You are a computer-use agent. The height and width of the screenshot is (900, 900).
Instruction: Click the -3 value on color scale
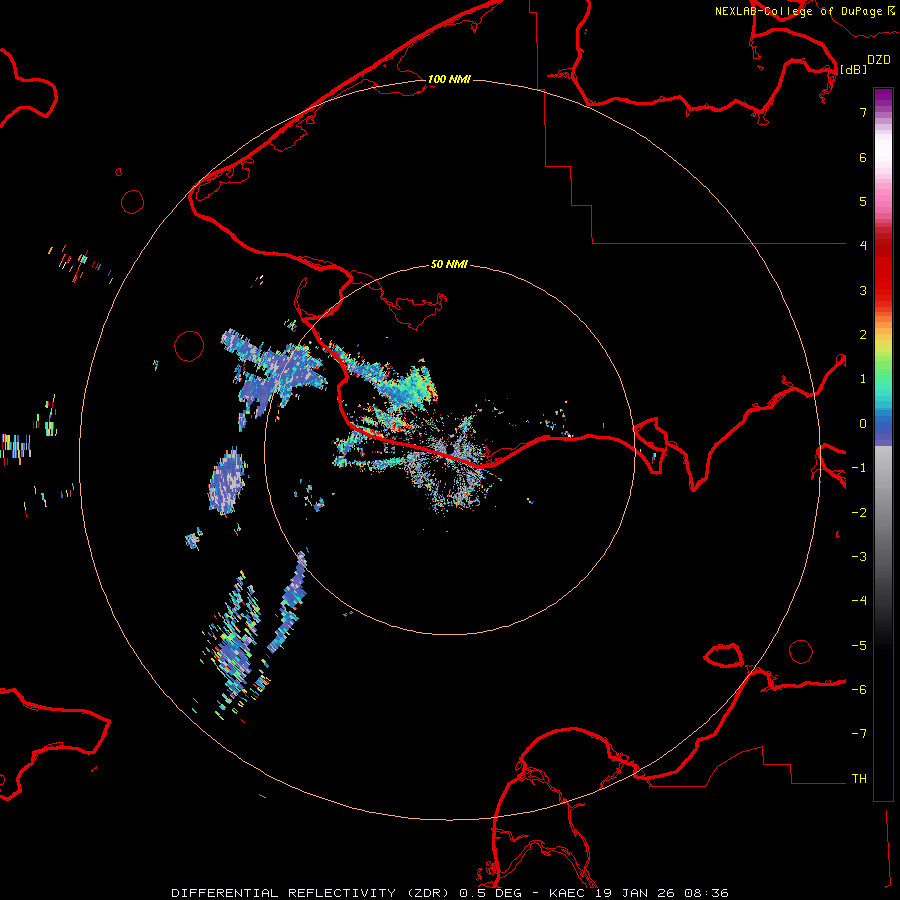pyautogui.click(x=859, y=557)
